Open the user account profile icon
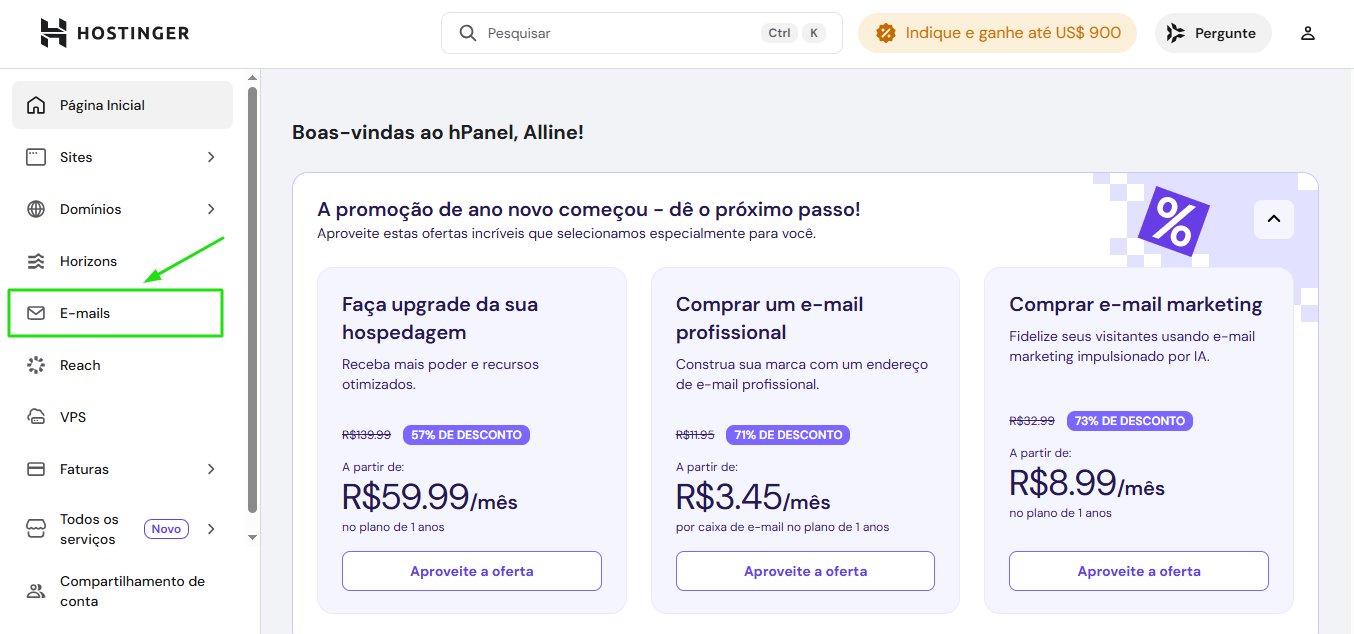The image size is (1354, 634). coord(1307,33)
